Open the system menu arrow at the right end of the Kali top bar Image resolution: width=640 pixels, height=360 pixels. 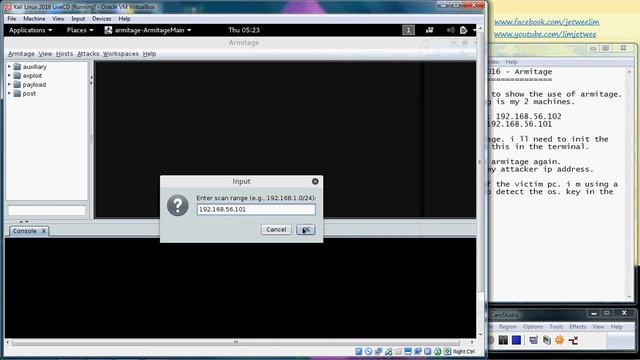click(474, 30)
